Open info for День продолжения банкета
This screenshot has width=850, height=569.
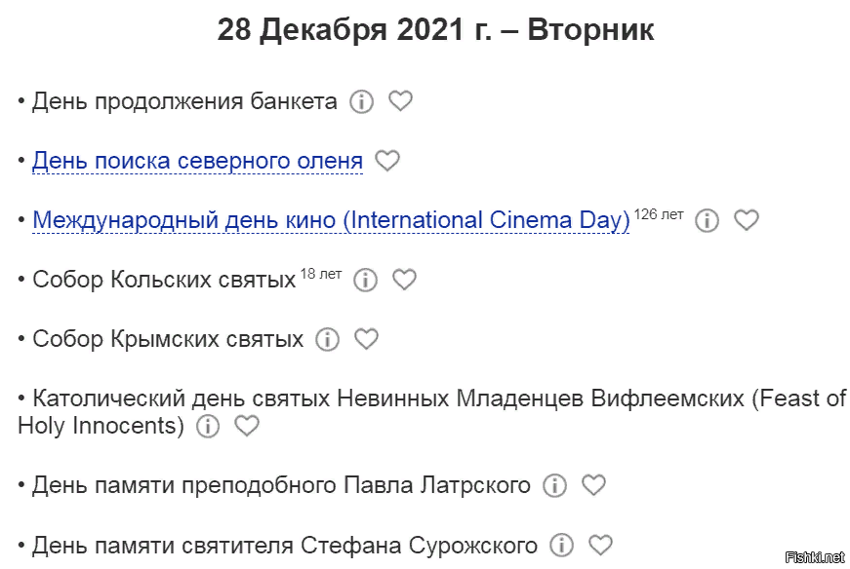tap(362, 102)
